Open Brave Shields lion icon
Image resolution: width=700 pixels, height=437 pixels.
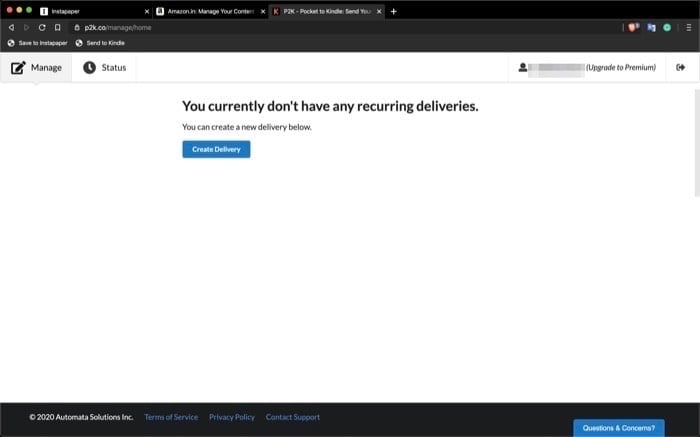click(633, 28)
